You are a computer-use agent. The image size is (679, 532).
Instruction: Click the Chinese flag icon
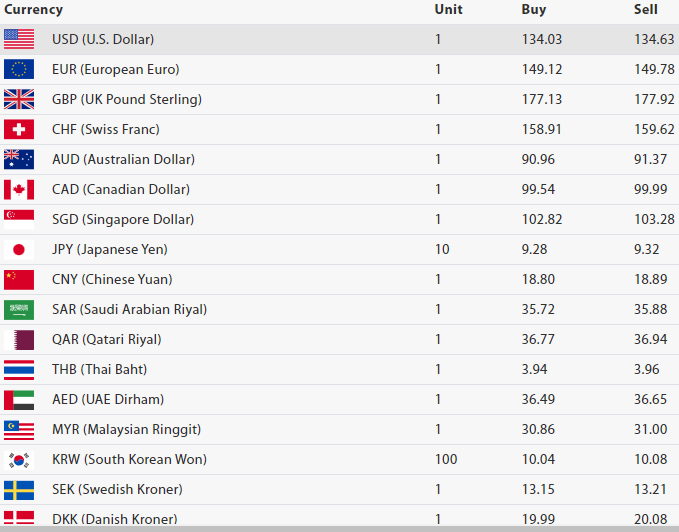[x=19, y=279]
